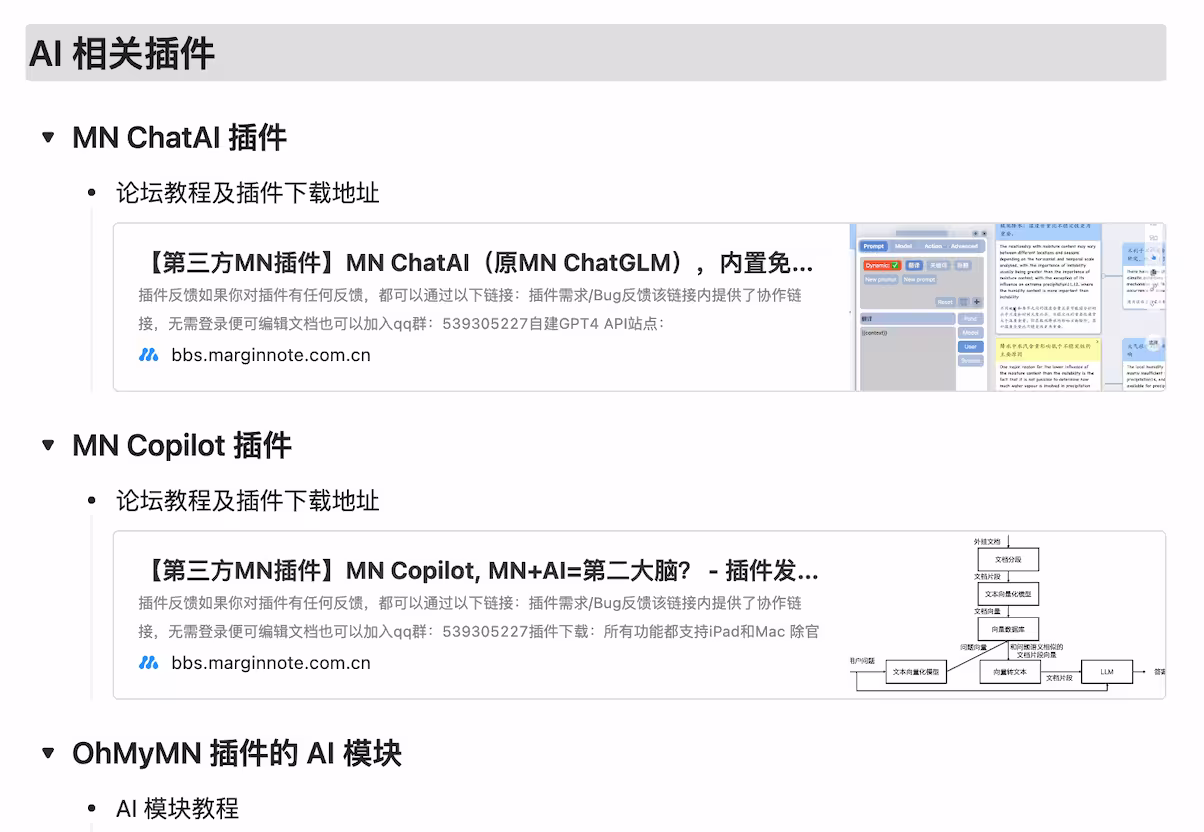Collapse the OhMyMN 插件的 AI 模块 triangle

tap(48, 752)
